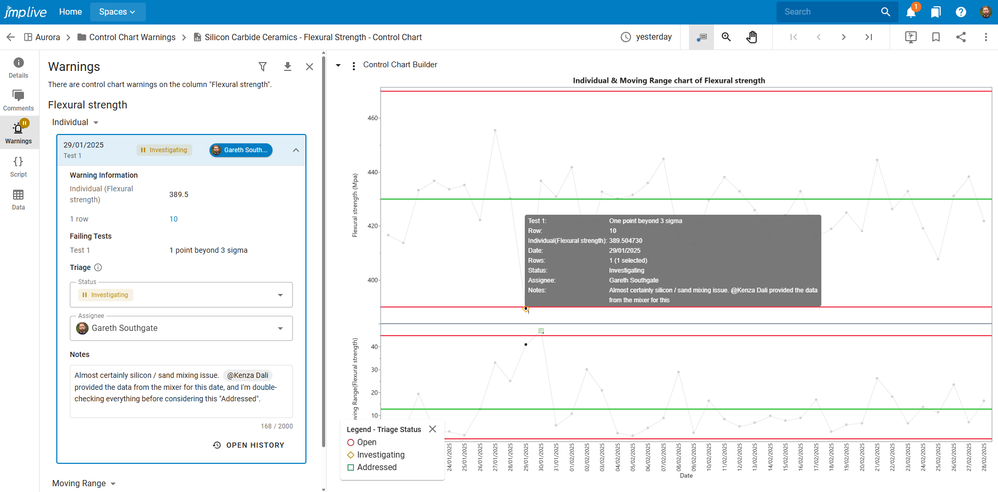Share this control chart post
The image size is (998, 492).
coord(961,37)
